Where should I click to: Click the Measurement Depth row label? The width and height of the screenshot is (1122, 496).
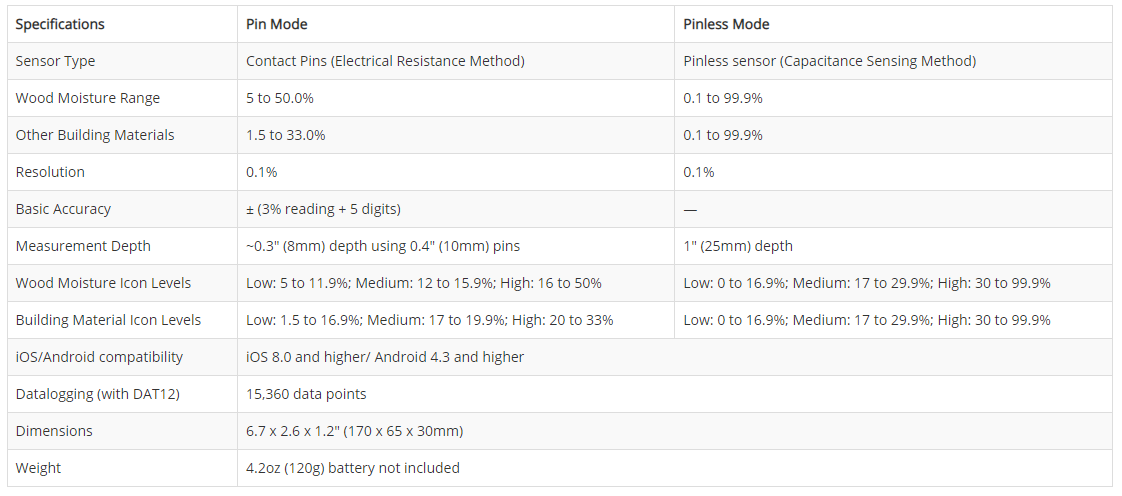[x=83, y=246]
